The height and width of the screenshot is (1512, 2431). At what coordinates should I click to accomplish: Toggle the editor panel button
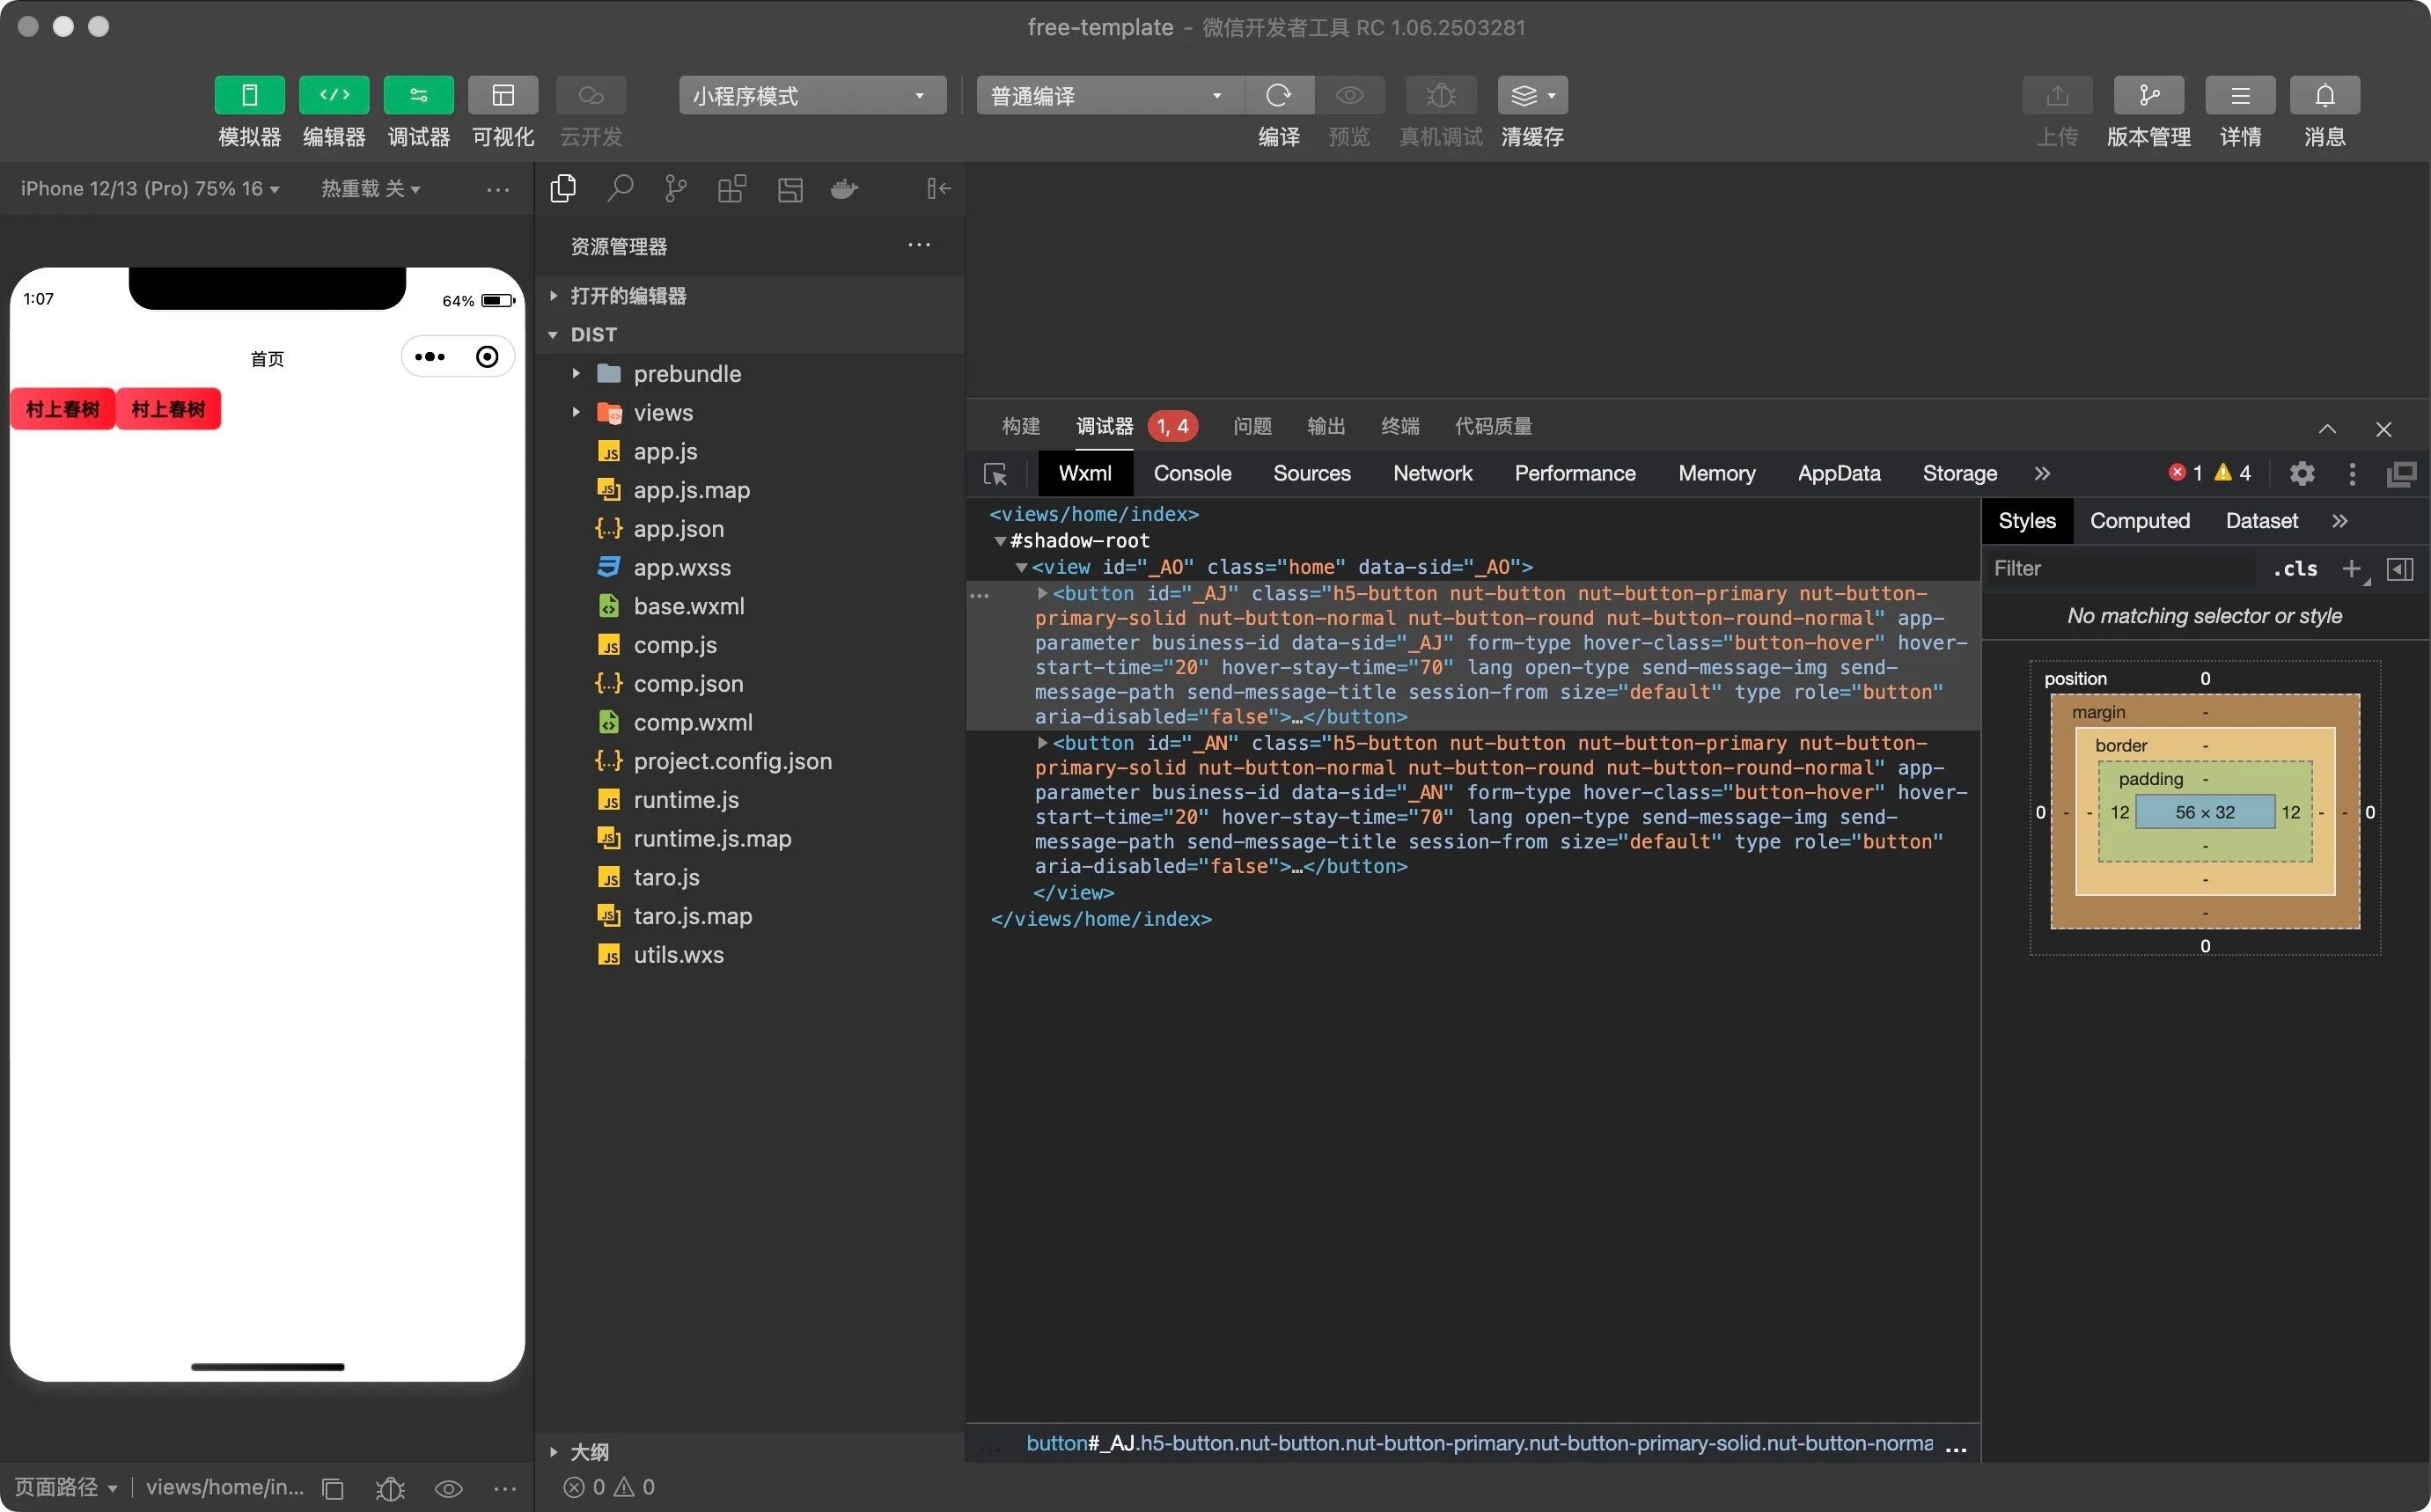(334, 95)
